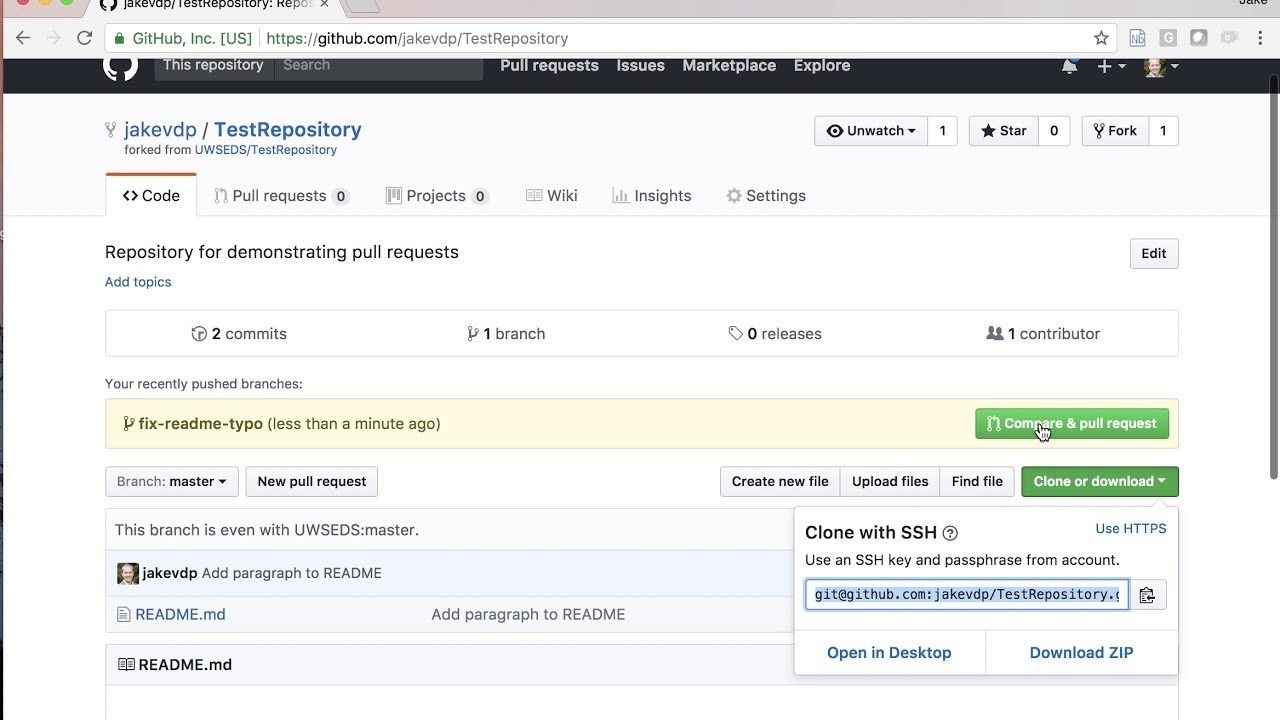Screen dimensions: 1280x720
Task: Go back using browser arrow
Action: (x=23, y=38)
